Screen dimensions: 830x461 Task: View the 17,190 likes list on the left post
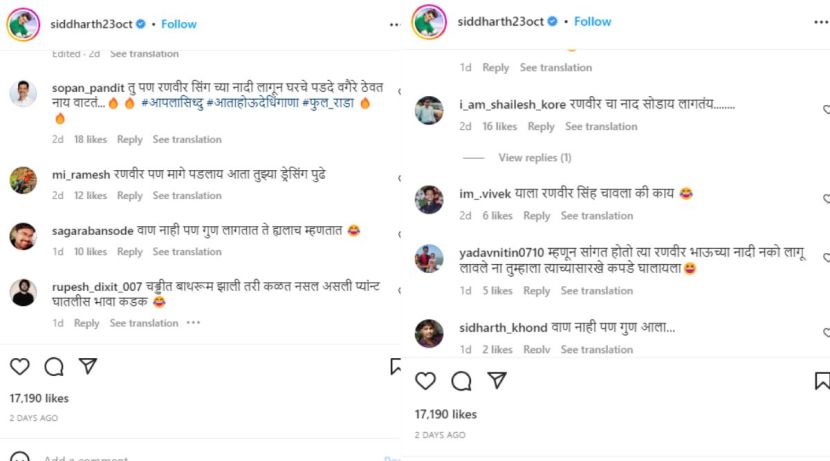pyautogui.click(x=42, y=398)
